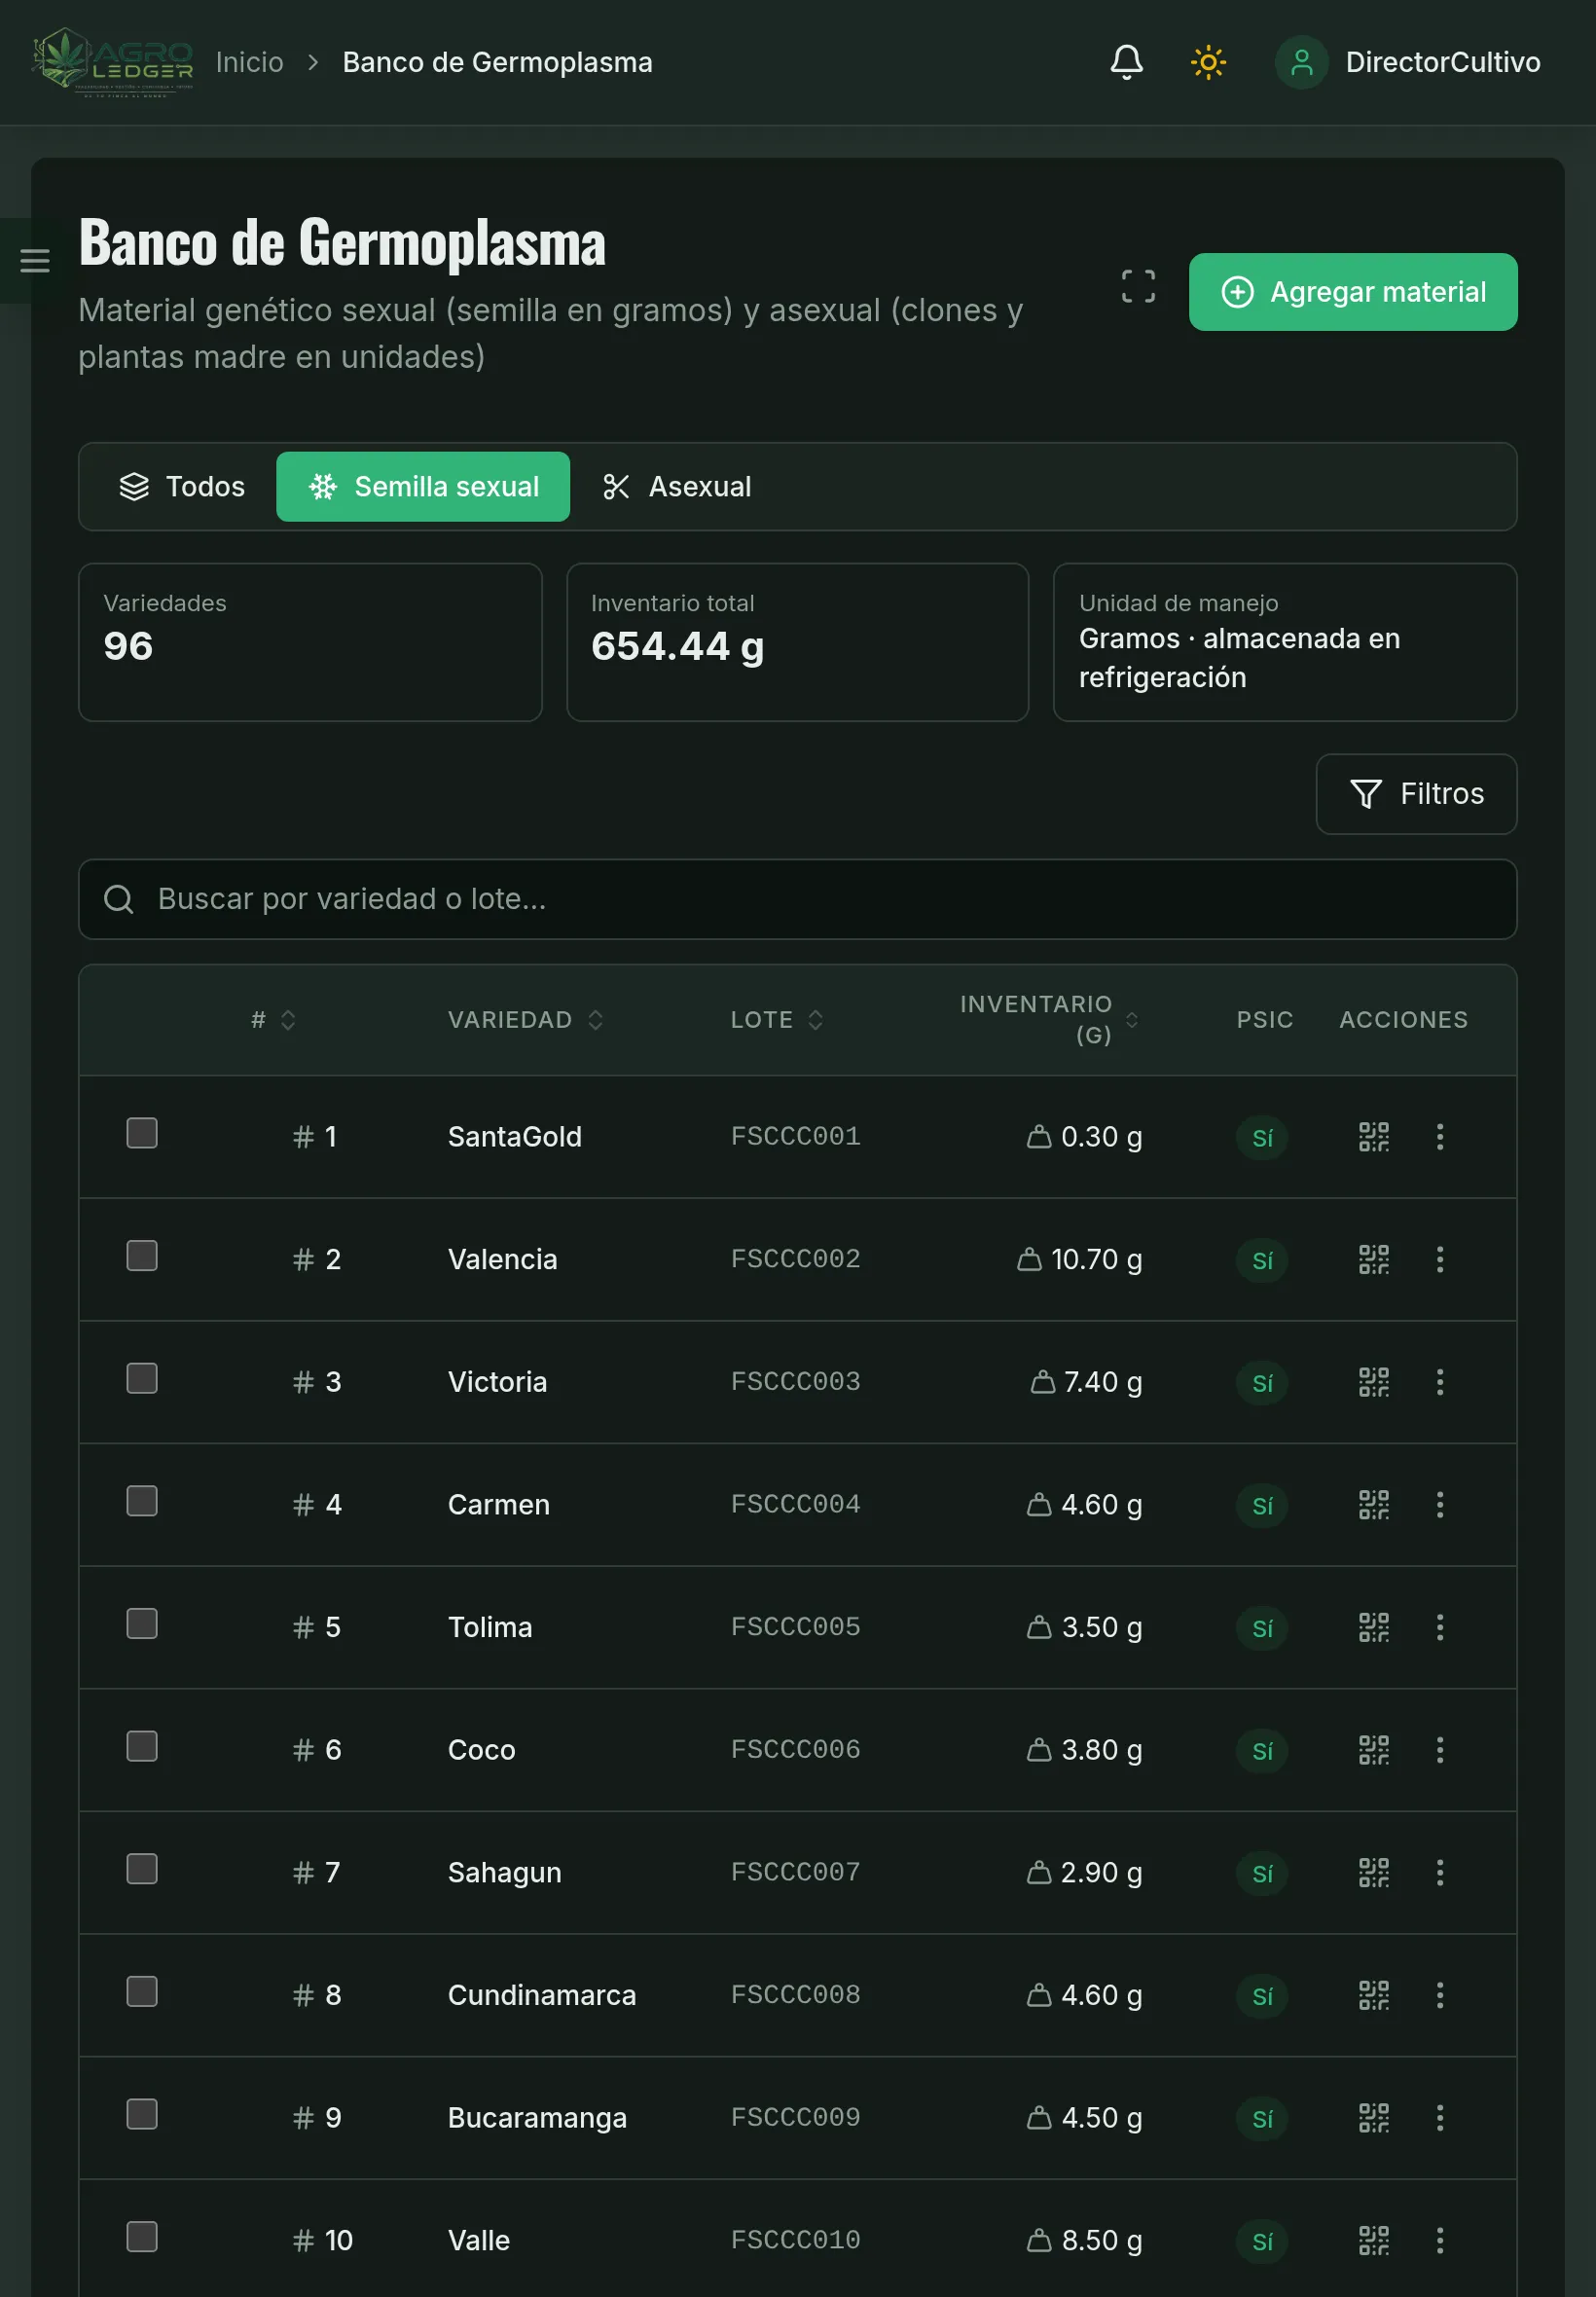This screenshot has height=2297, width=1596.
Task: Open the Filtros panel
Action: click(x=1416, y=794)
